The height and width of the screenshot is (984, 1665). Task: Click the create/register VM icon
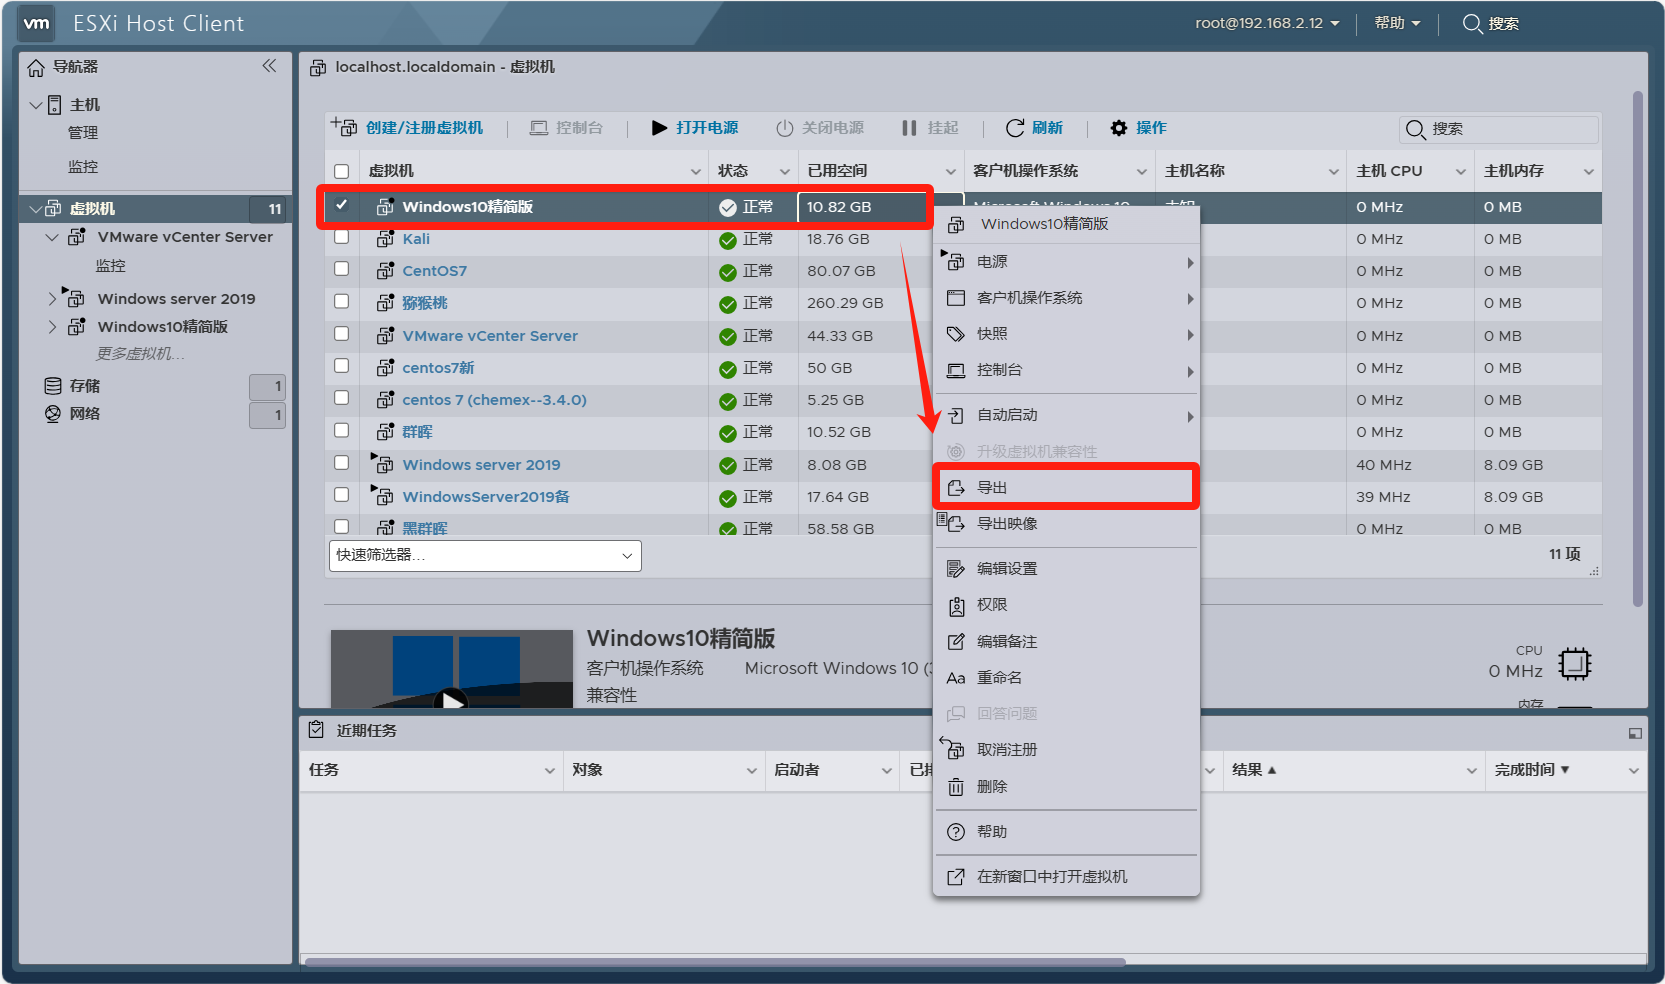click(344, 127)
